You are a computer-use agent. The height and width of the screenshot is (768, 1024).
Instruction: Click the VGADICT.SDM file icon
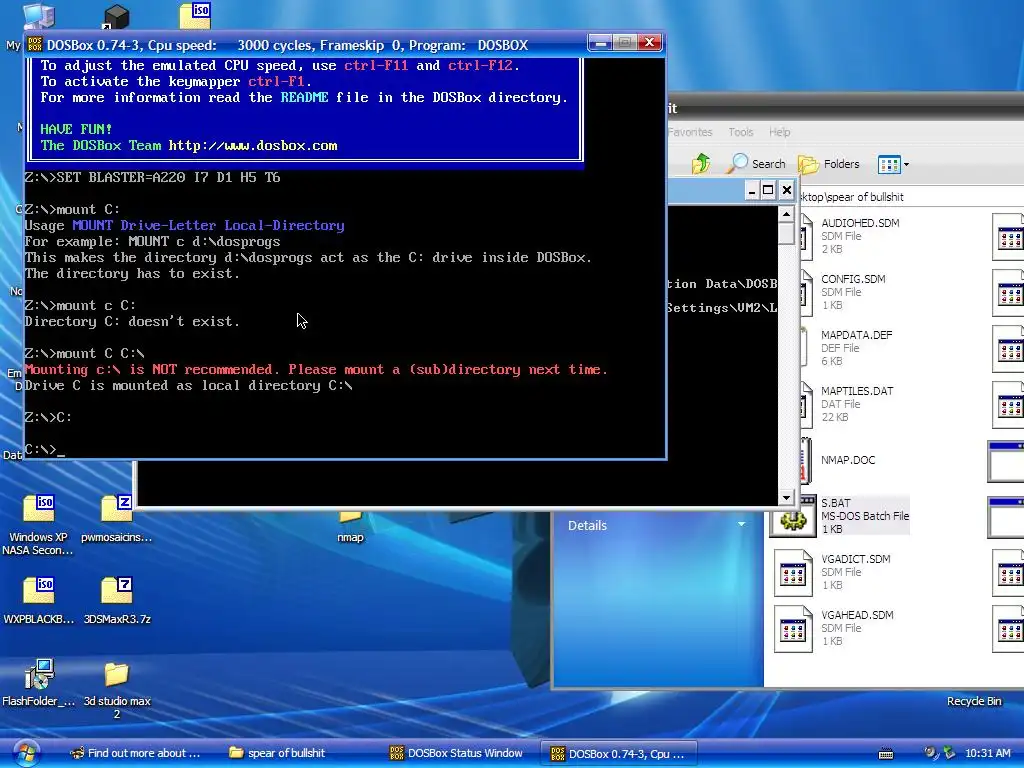[793, 573]
